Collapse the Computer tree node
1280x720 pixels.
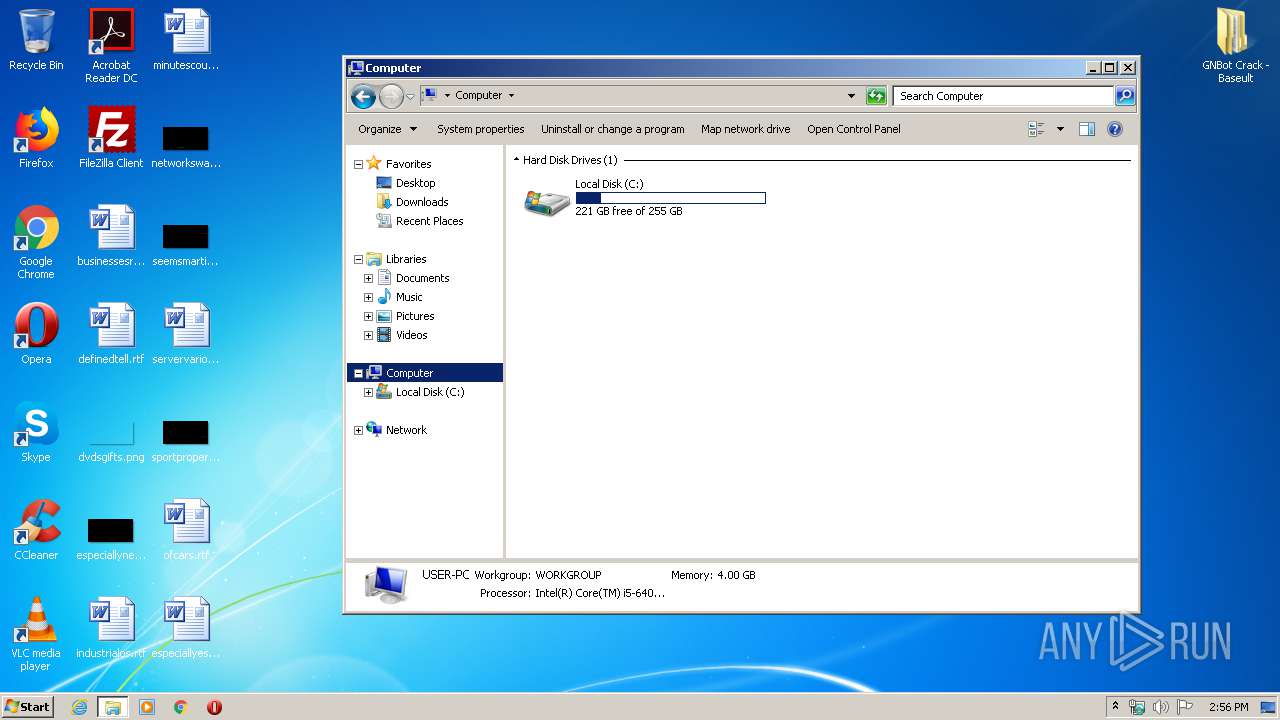coord(358,373)
